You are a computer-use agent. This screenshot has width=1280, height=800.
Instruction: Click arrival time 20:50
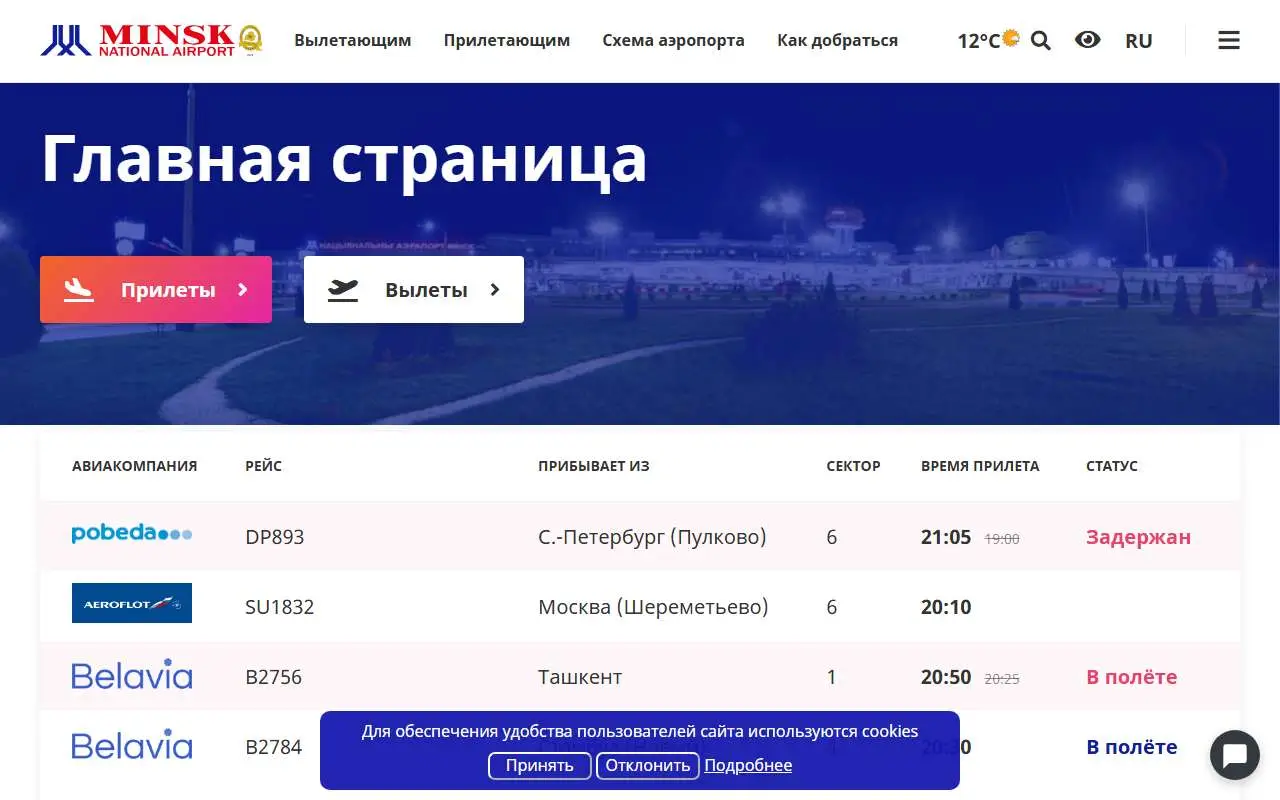point(946,677)
